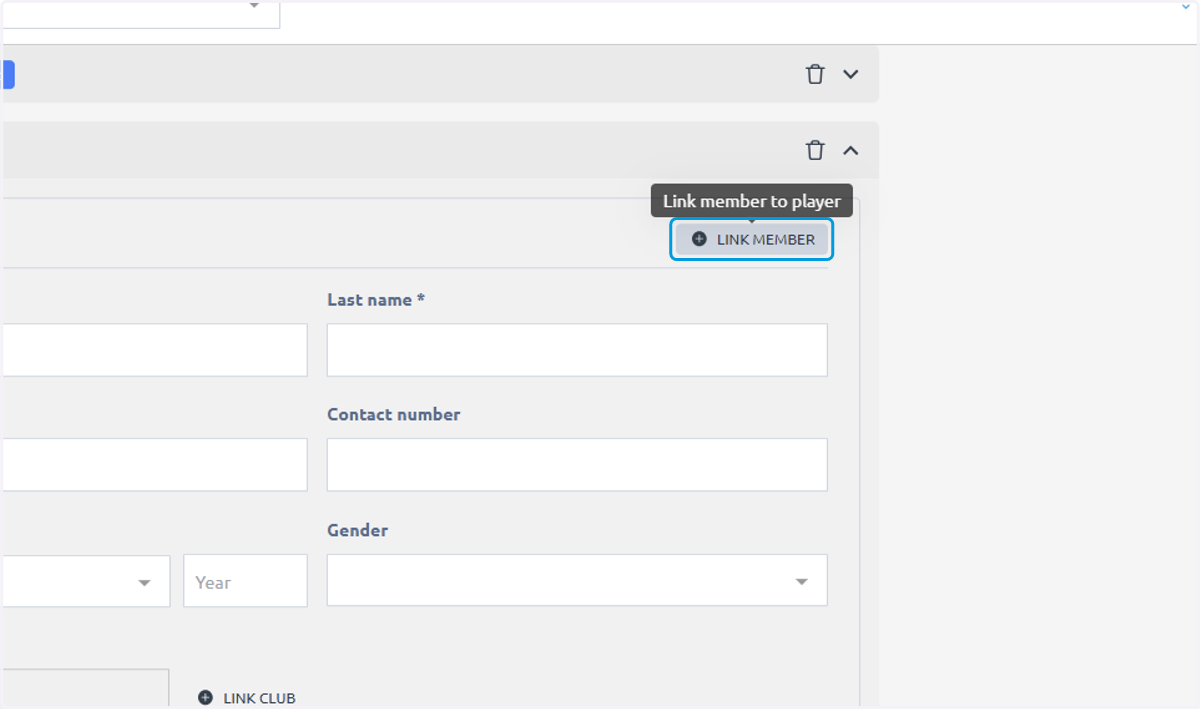Image resolution: width=1200 pixels, height=709 pixels.
Task: Click the LINK MEMBER button
Action: point(751,239)
